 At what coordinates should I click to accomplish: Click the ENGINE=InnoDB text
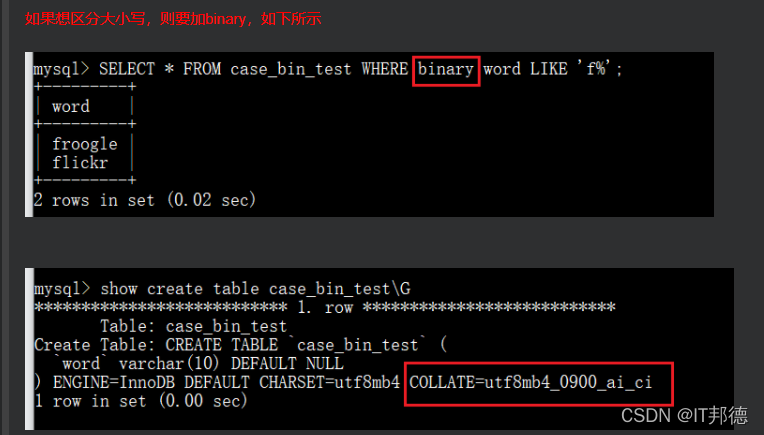pos(114,382)
